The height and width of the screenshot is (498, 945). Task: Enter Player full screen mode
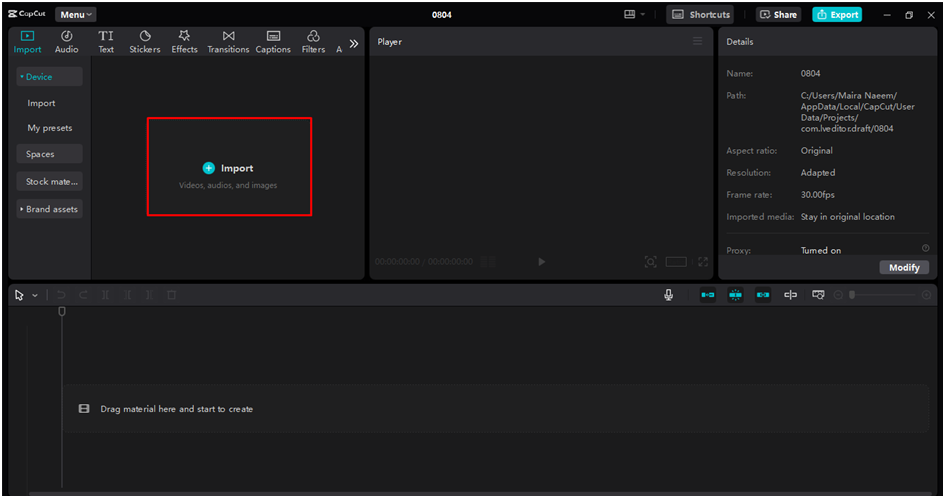pyautogui.click(x=703, y=262)
